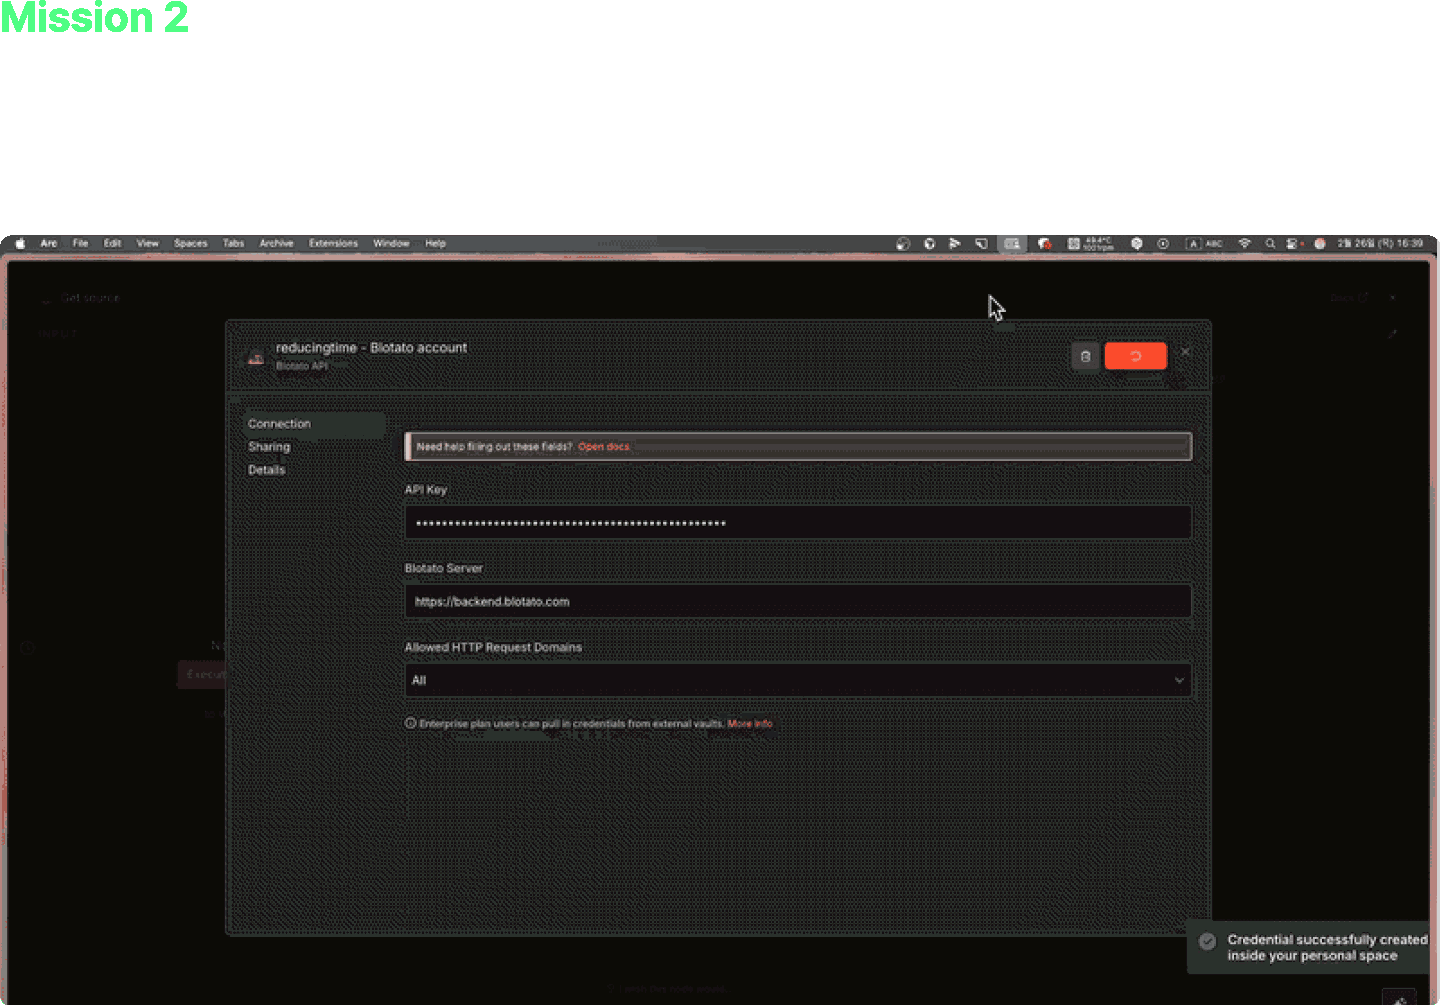The image size is (1440, 1005).
Task: Open the Arc menu
Action: tap(49, 243)
